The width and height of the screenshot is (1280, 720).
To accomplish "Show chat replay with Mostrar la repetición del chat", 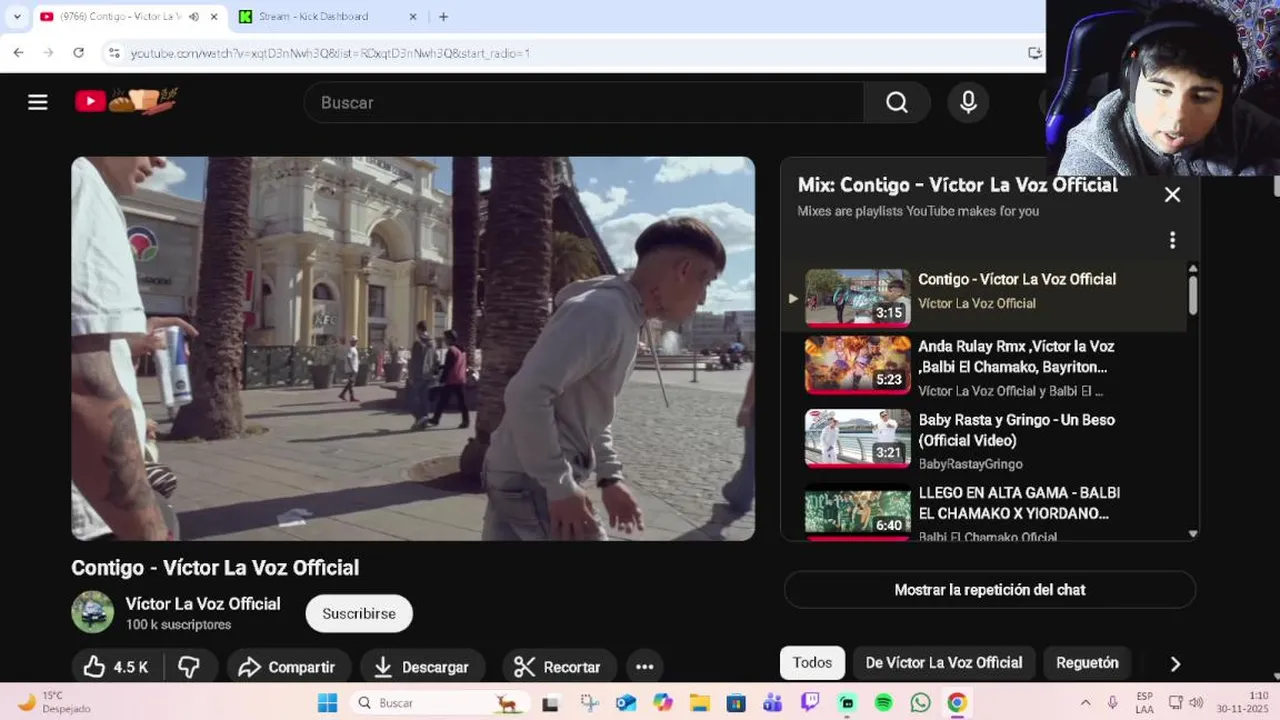I will 990,590.
